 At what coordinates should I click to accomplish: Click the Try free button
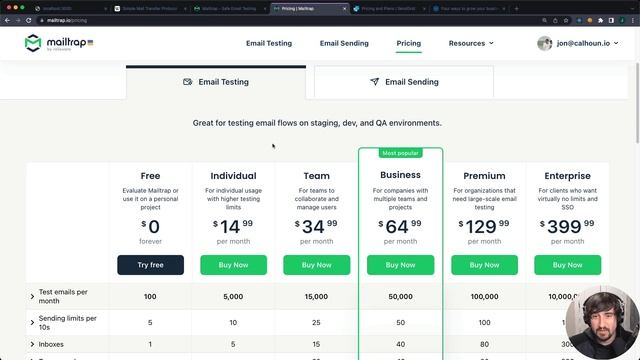(151, 265)
